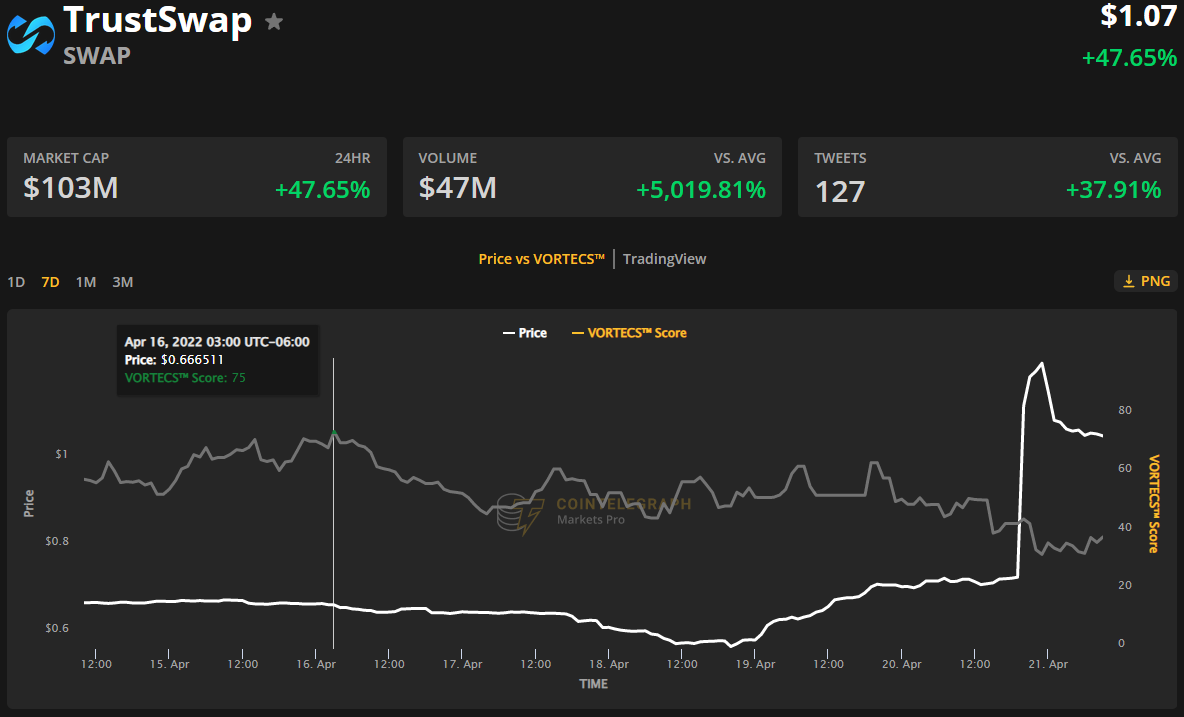1184x717 pixels.
Task: Click the Market Cap $103M value
Action: tap(71, 188)
